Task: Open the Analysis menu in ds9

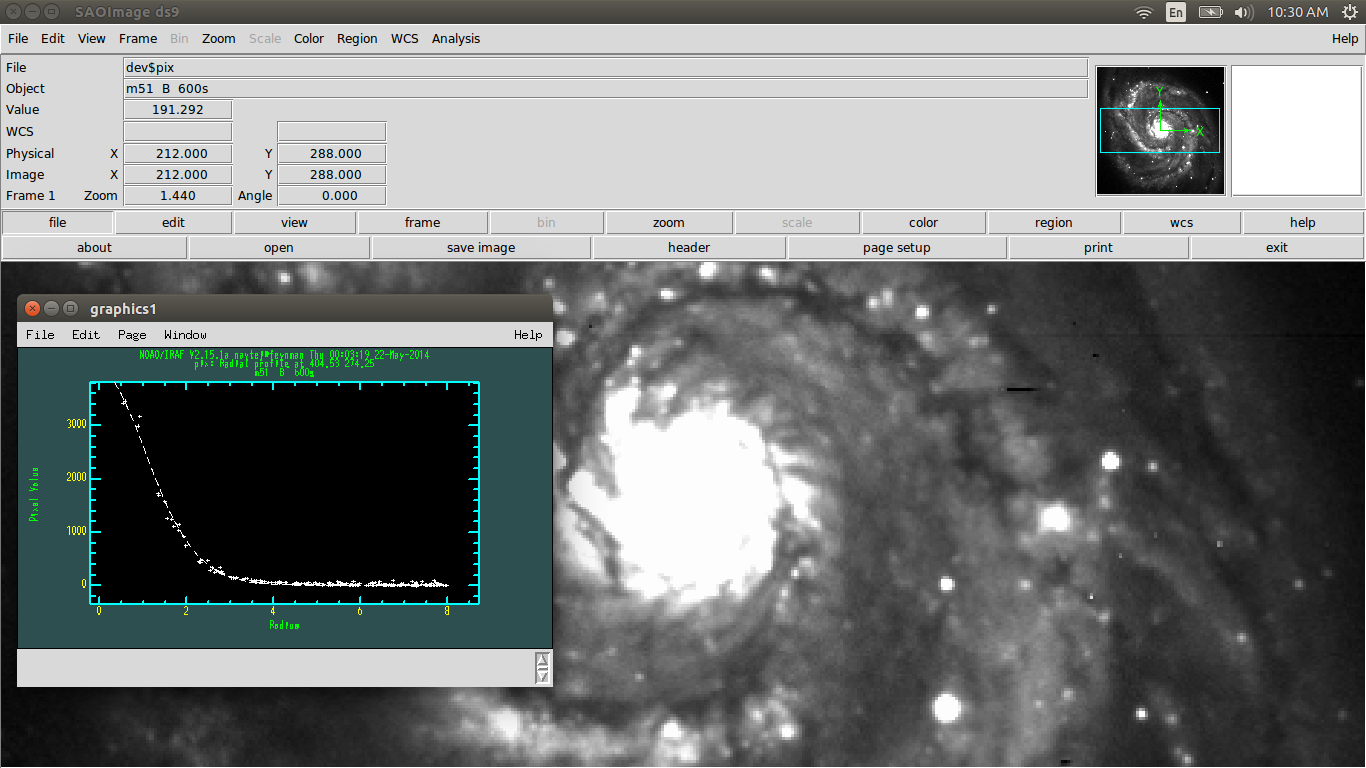Action: click(x=456, y=39)
